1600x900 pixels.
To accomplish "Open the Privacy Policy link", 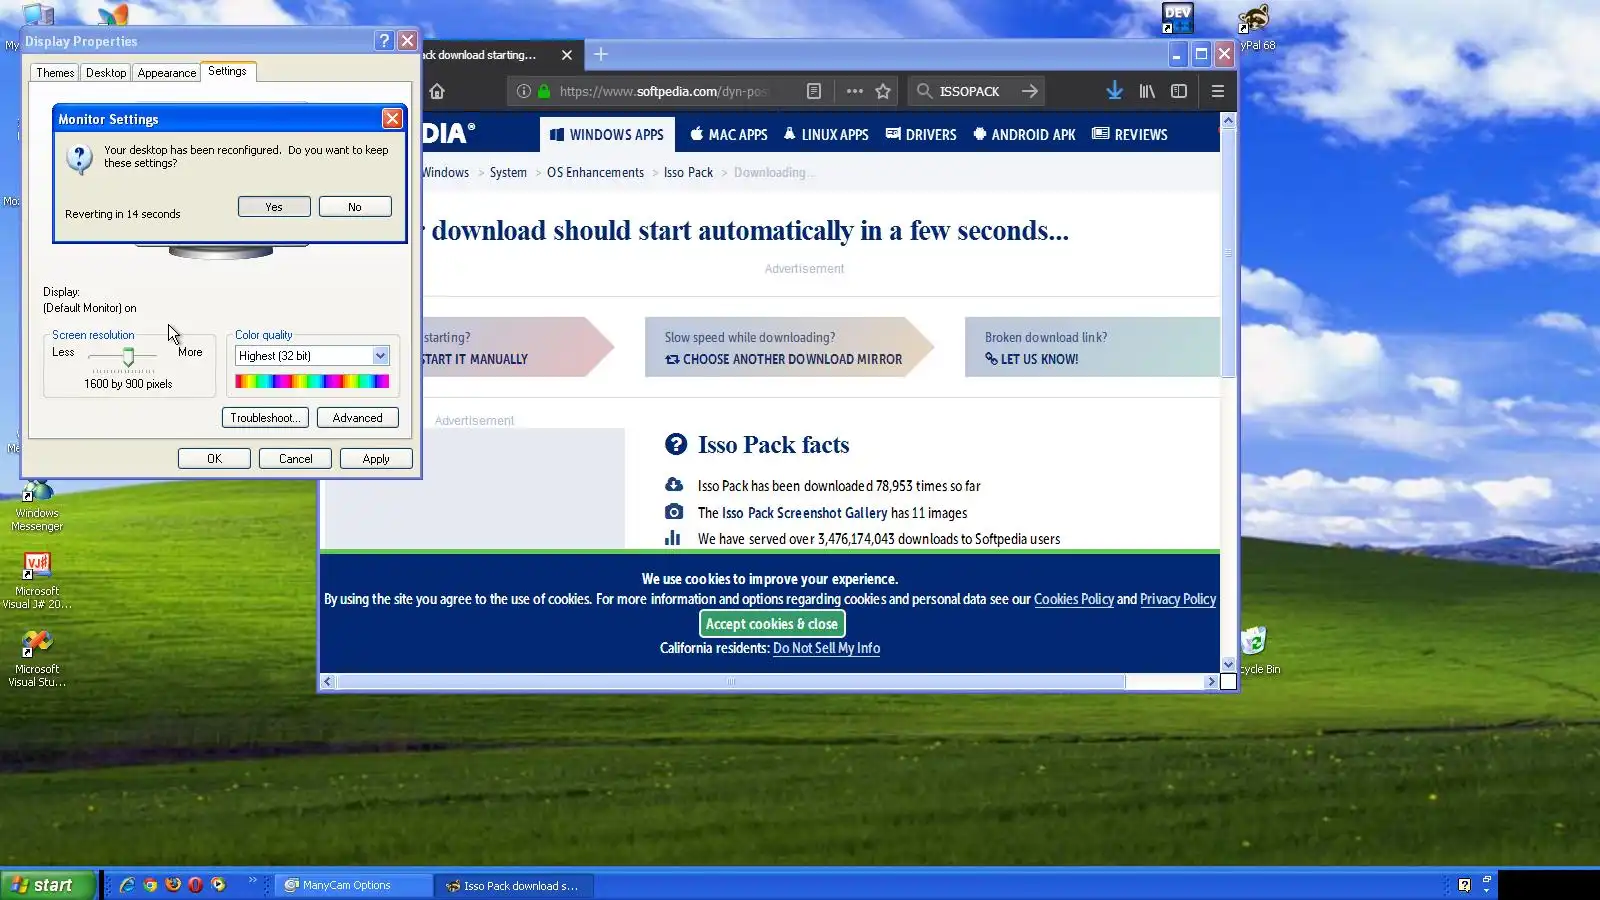I will pos(1178,599).
